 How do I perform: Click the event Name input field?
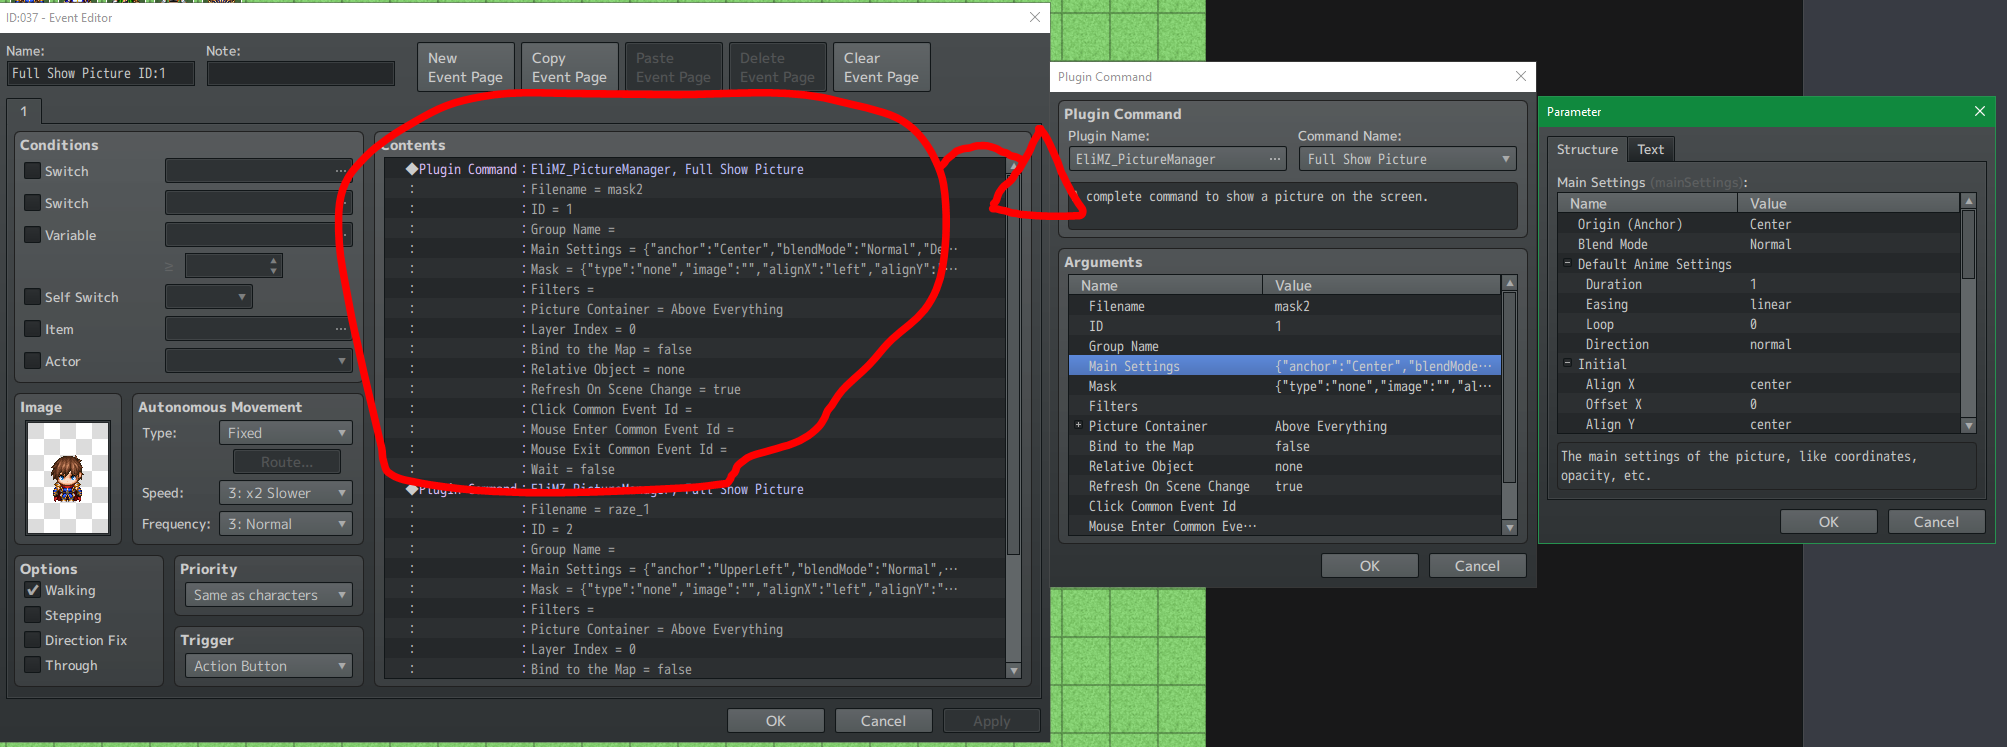101,73
